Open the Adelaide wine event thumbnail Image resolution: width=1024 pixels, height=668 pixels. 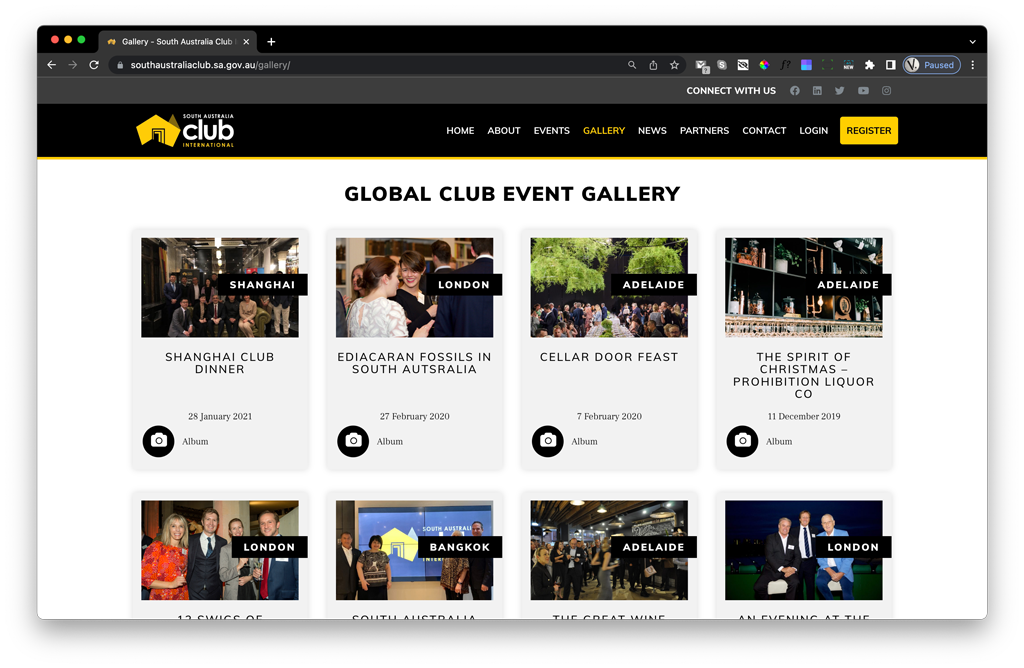pyautogui.click(x=609, y=550)
